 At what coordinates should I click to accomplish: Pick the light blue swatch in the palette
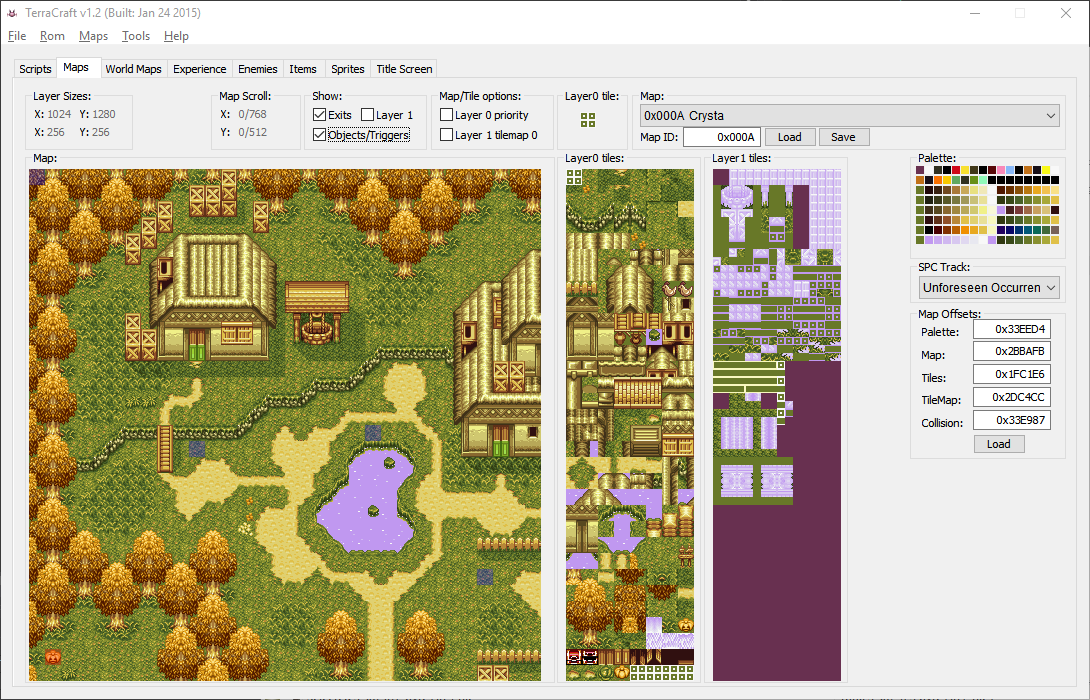click(1010, 170)
